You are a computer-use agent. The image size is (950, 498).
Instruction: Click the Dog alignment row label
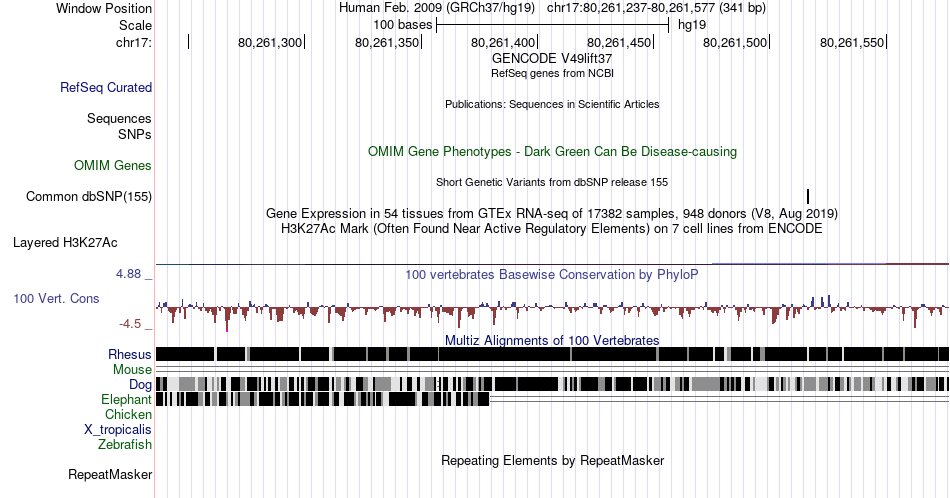click(140, 384)
